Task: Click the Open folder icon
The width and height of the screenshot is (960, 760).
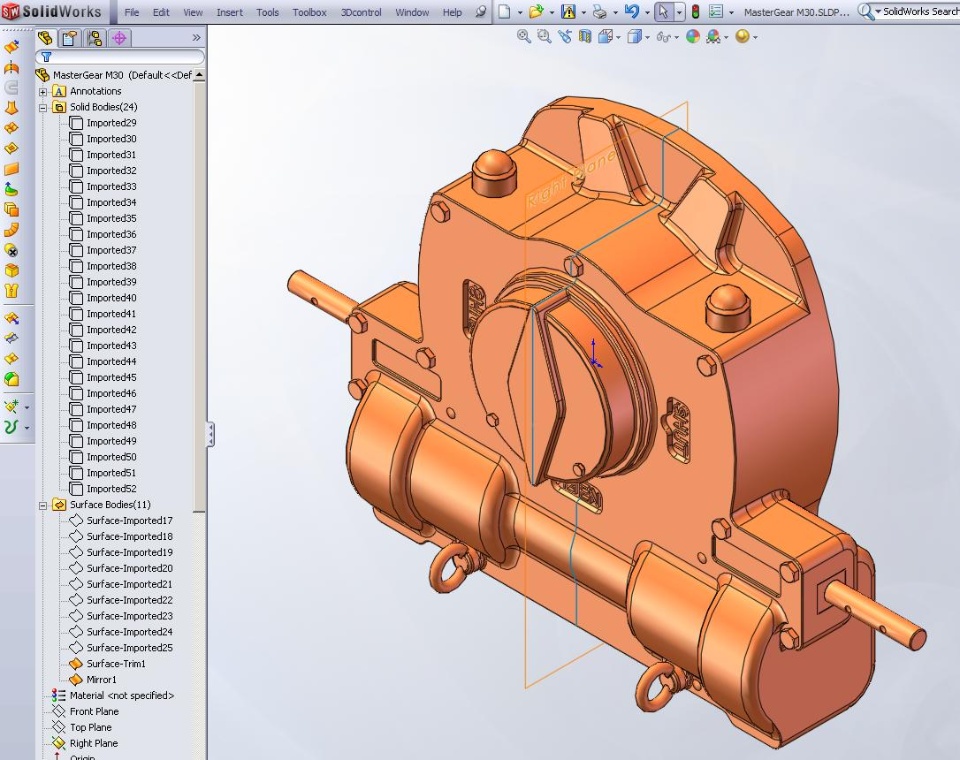Action: 536,12
